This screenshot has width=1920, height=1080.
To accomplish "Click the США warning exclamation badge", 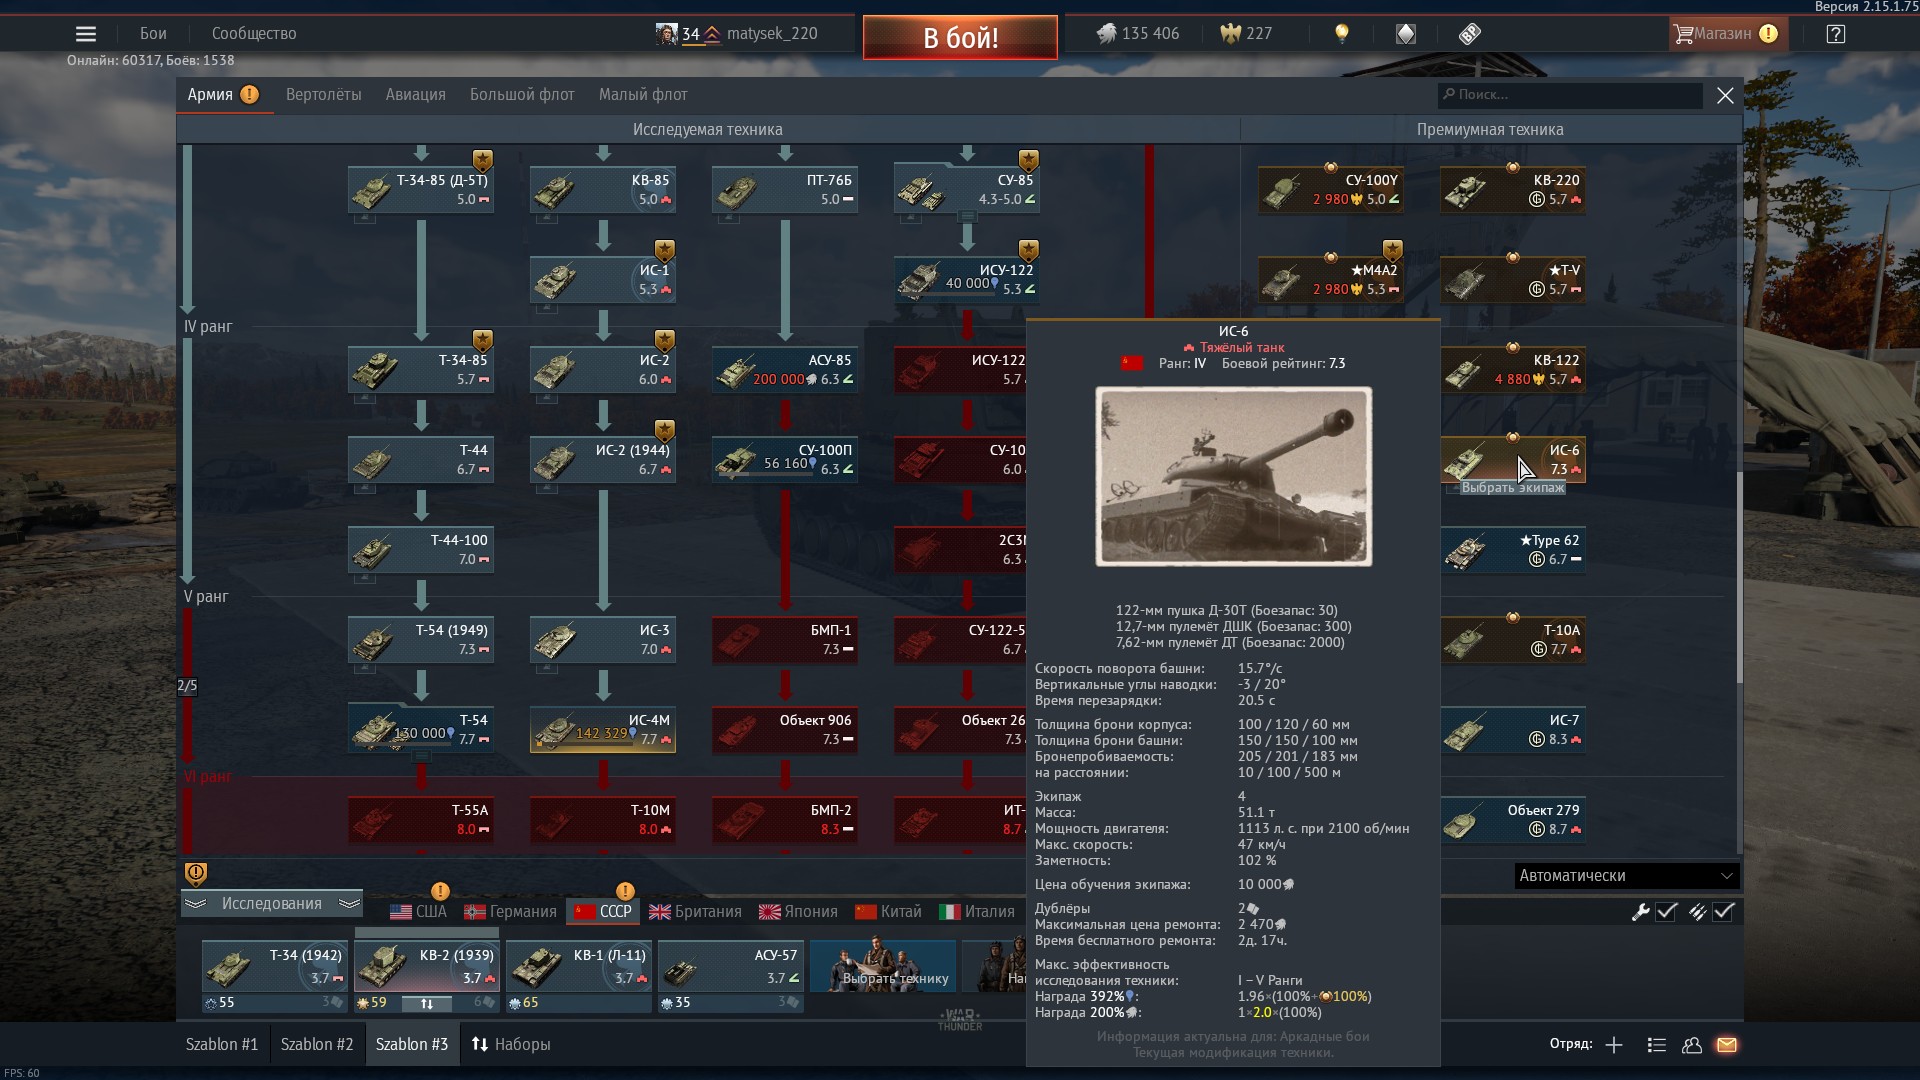I will [440, 891].
